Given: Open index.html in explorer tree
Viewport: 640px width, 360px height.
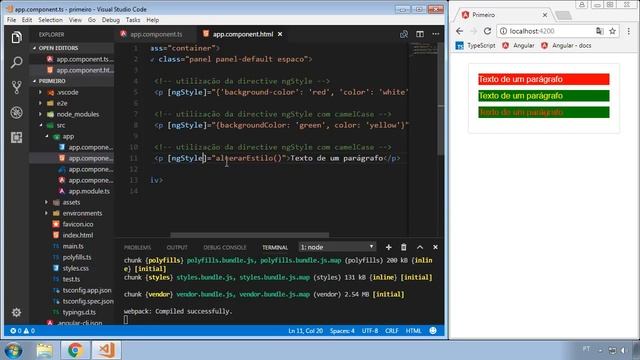Looking at the screenshot, I should 78,236.
